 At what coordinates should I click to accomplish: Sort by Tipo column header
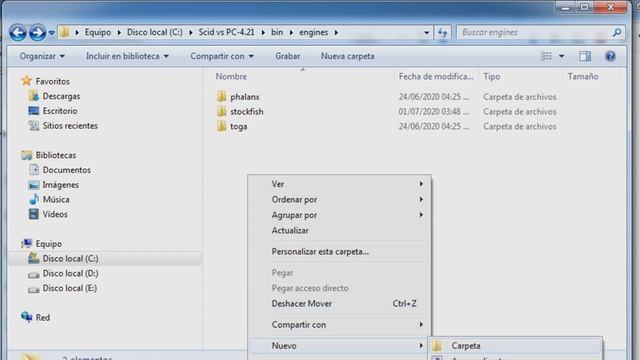(492, 76)
